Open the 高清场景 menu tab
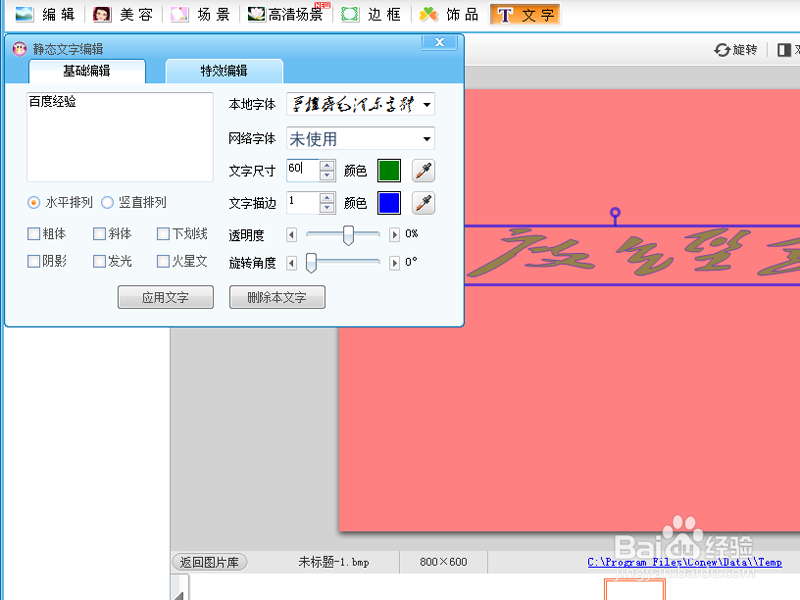800x600 pixels. (289, 14)
